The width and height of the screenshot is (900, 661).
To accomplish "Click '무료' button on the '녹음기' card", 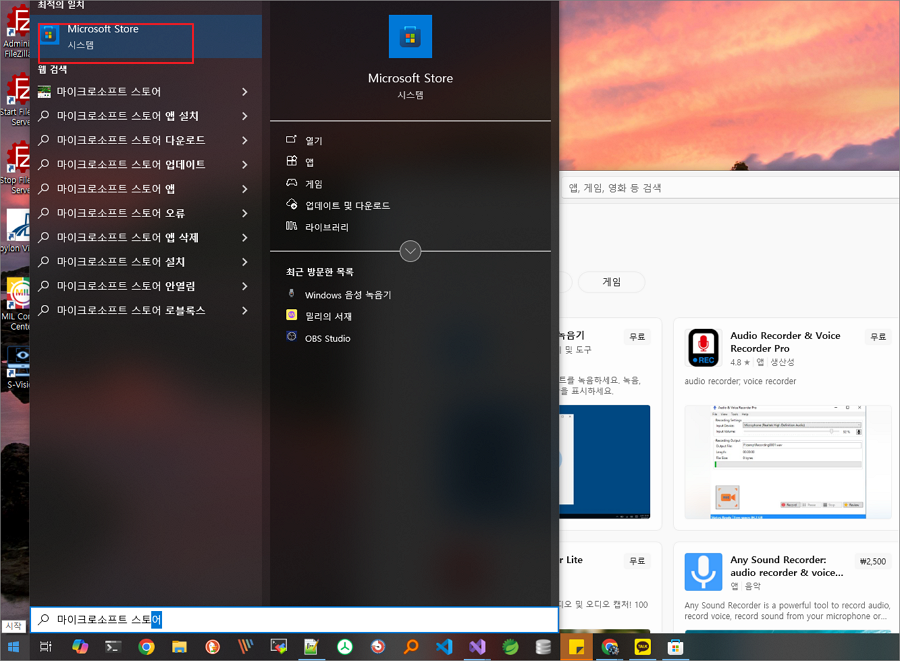I will (x=637, y=336).
